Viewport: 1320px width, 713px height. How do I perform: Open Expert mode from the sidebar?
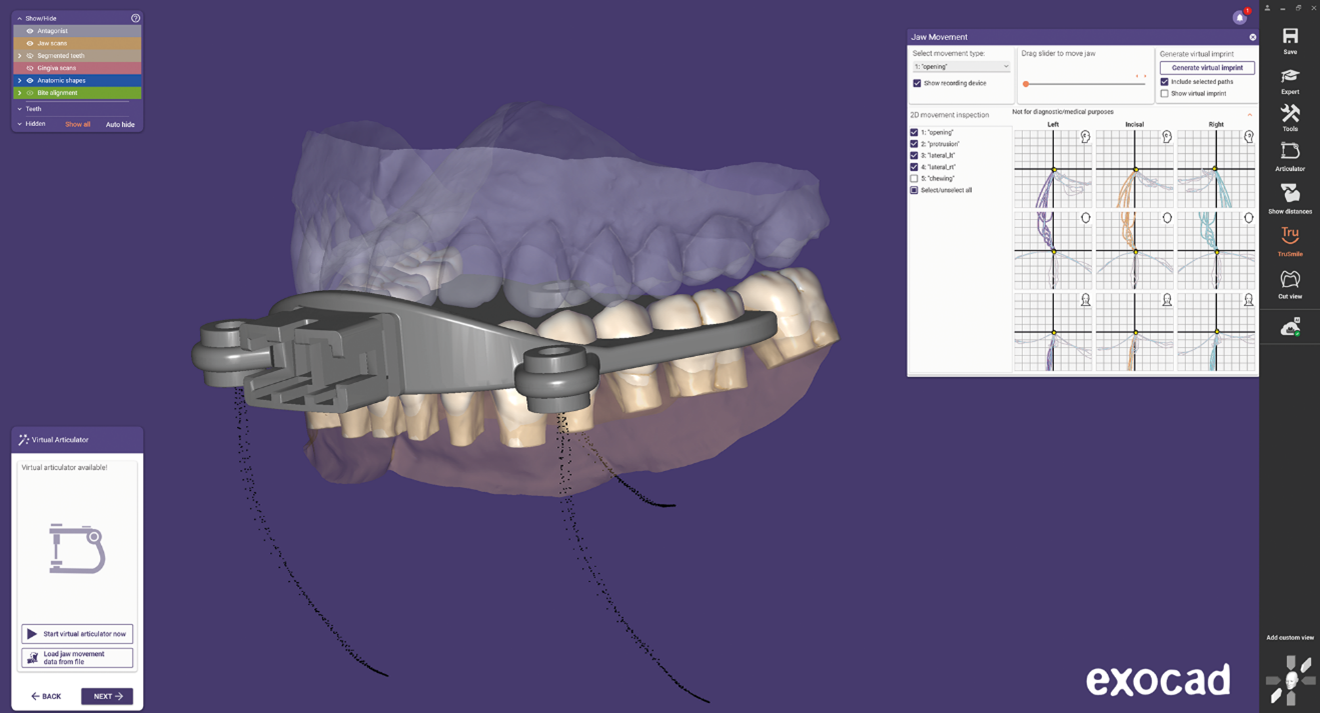(1290, 78)
